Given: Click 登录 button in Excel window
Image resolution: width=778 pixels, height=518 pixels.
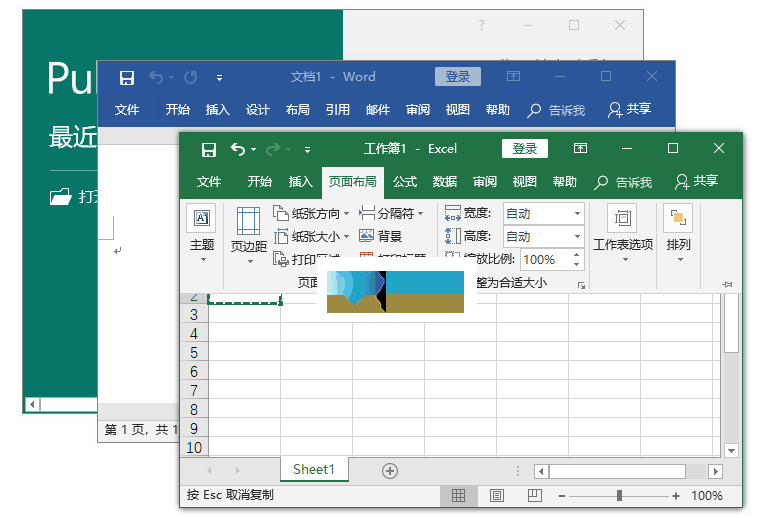Looking at the screenshot, I should pos(524,148).
